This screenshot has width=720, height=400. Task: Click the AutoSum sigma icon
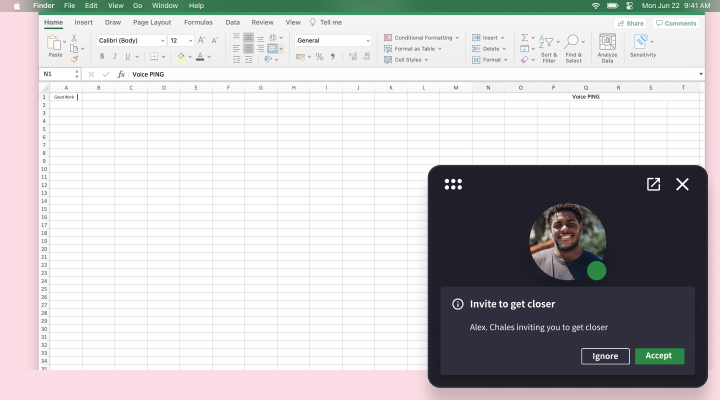pos(524,38)
